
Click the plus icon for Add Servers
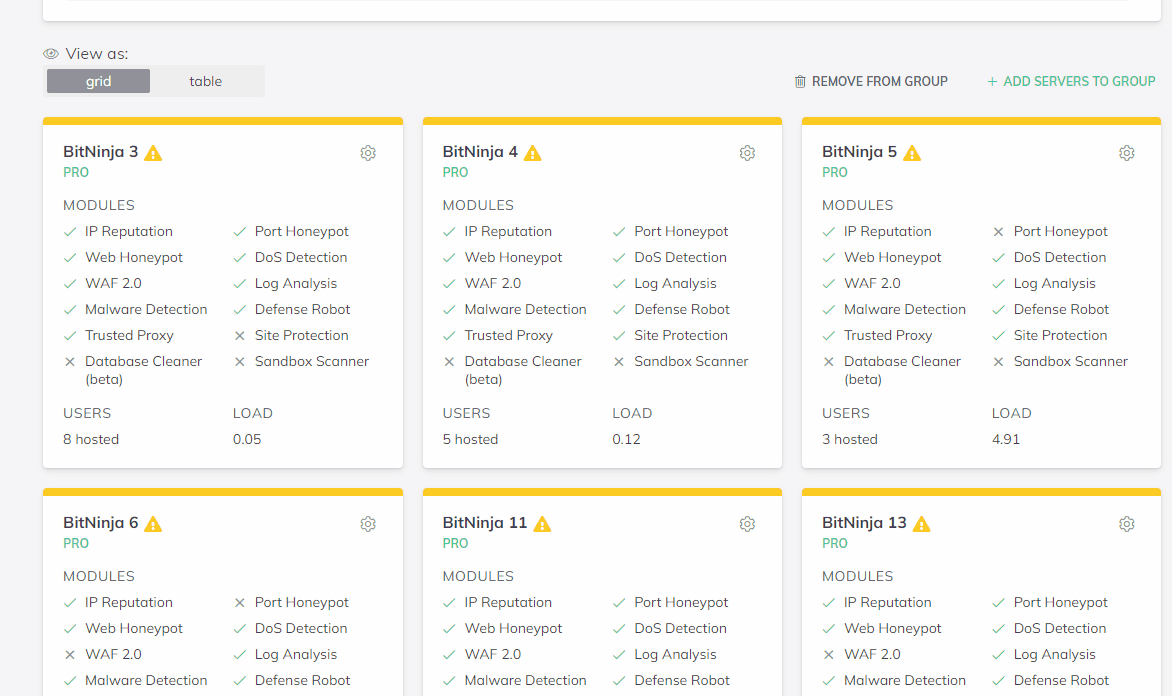point(992,81)
